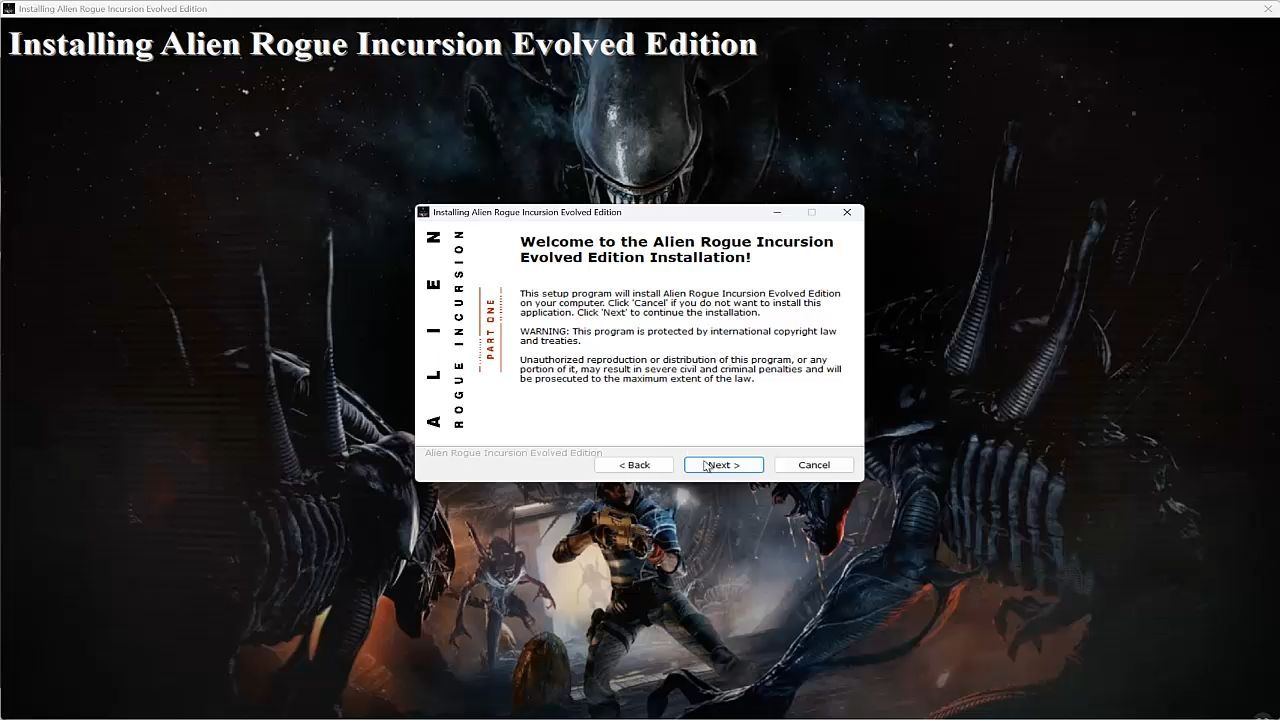The width and height of the screenshot is (1280, 720).
Task: Click the 'Unauthorized reproduction or distribution' paragraph
Action: pos(680,369)
